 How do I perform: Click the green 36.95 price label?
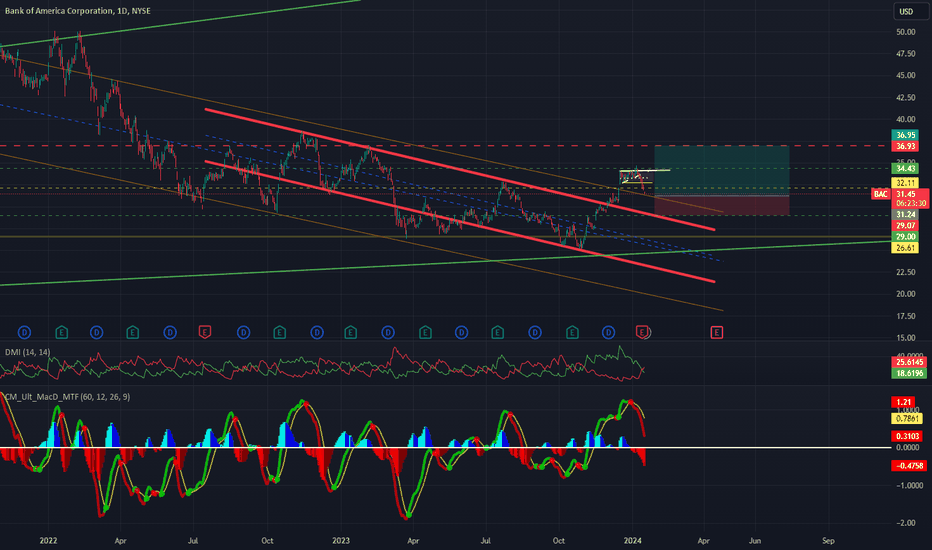coord(905,135)
